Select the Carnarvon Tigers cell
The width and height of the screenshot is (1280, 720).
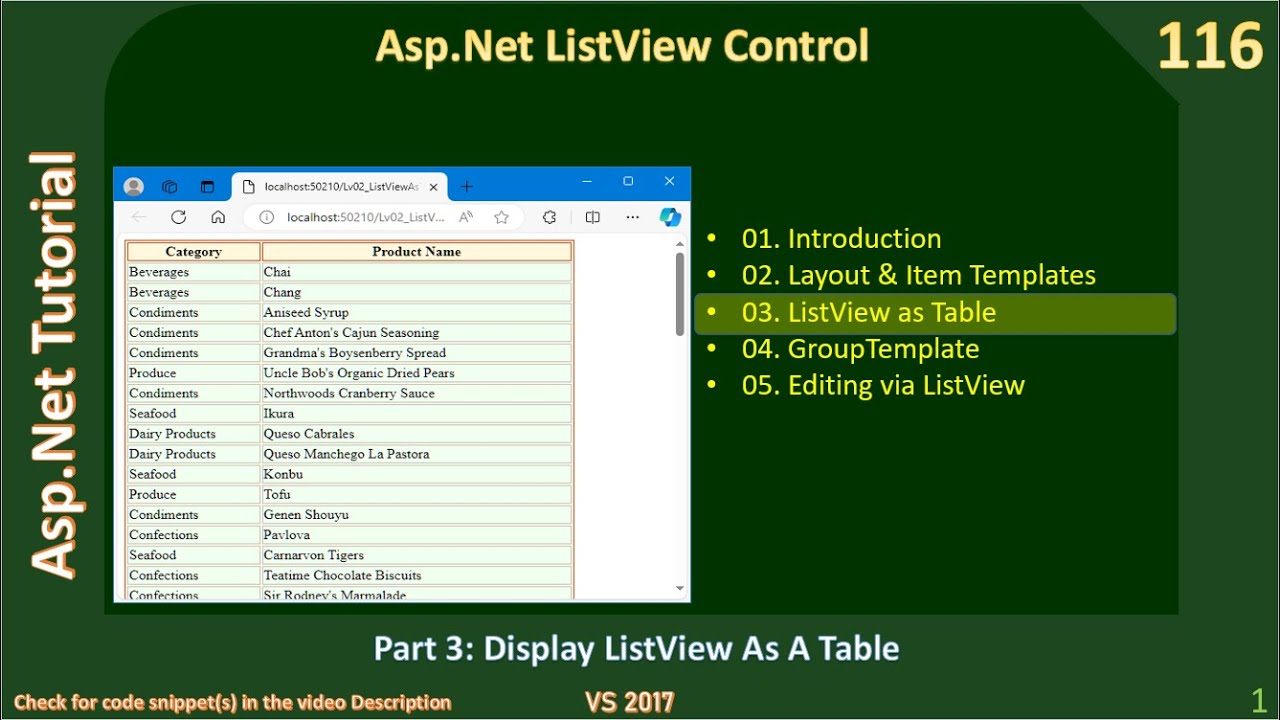click(x=417, y=555)
